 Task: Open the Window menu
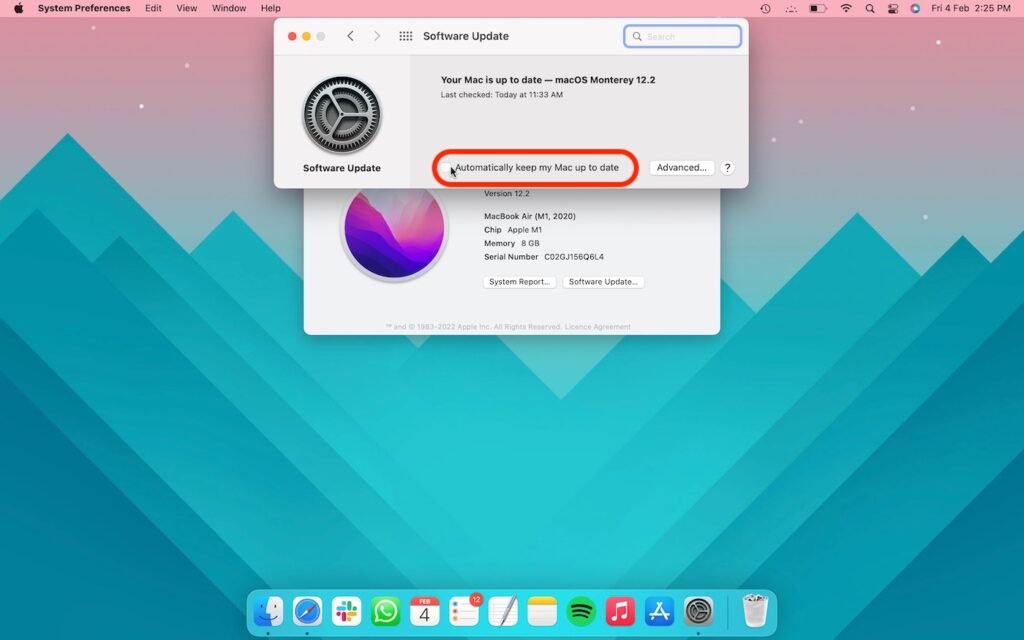228,8
